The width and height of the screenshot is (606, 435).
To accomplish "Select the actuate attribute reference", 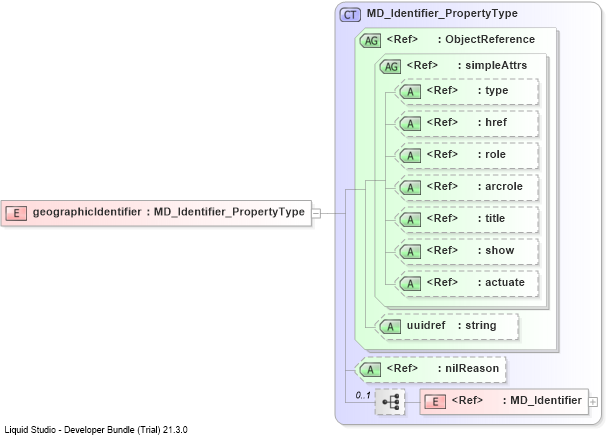I will point(469,284).
